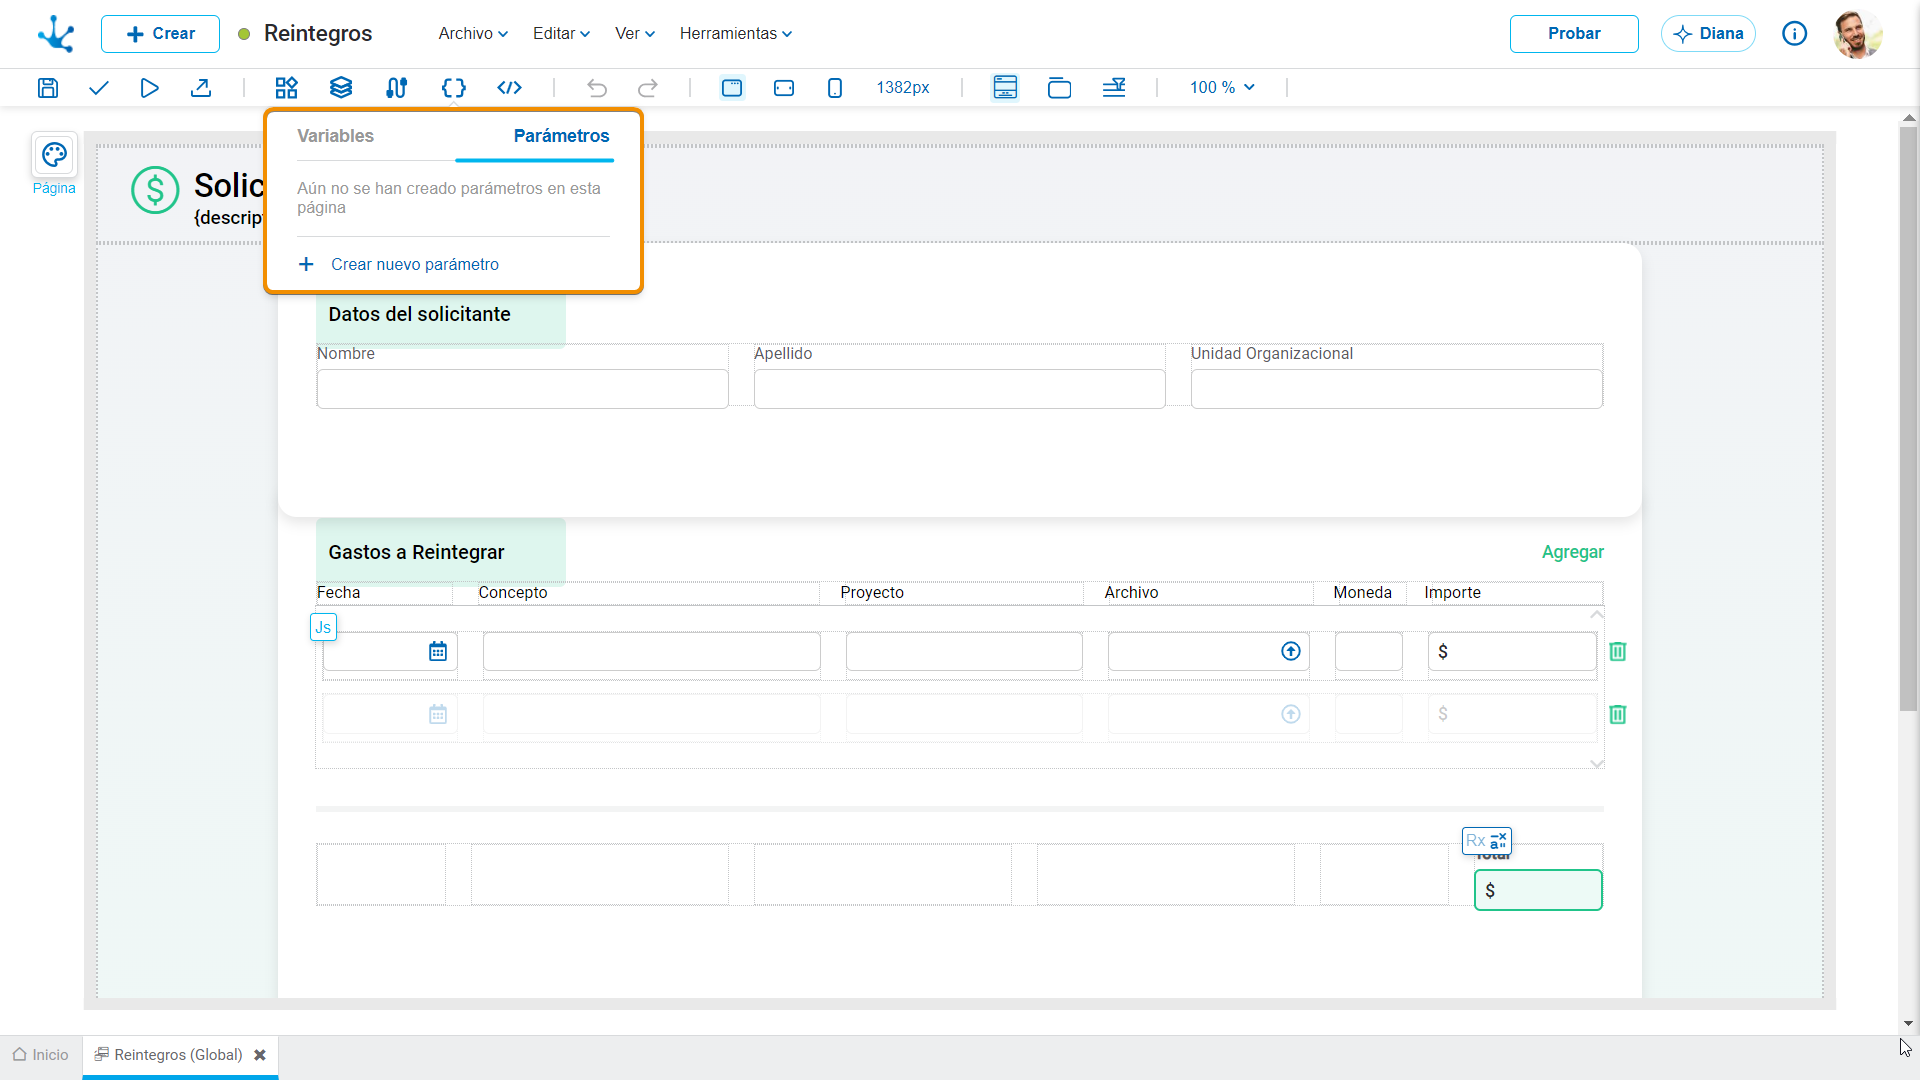Select the Reintegros (Global) bottom tab

pyautogui.click(x=180, y=1055)
